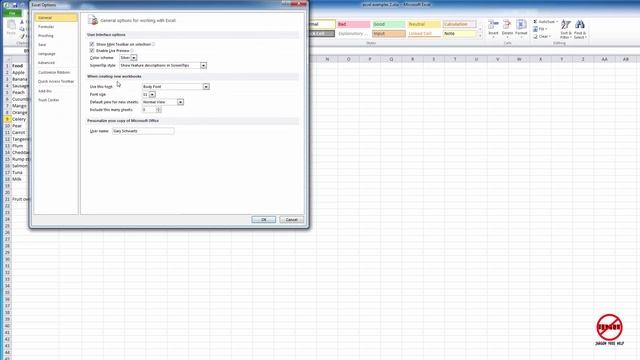Select the Save category in Excel Options

pyautogui.click(x=56, y=44)
